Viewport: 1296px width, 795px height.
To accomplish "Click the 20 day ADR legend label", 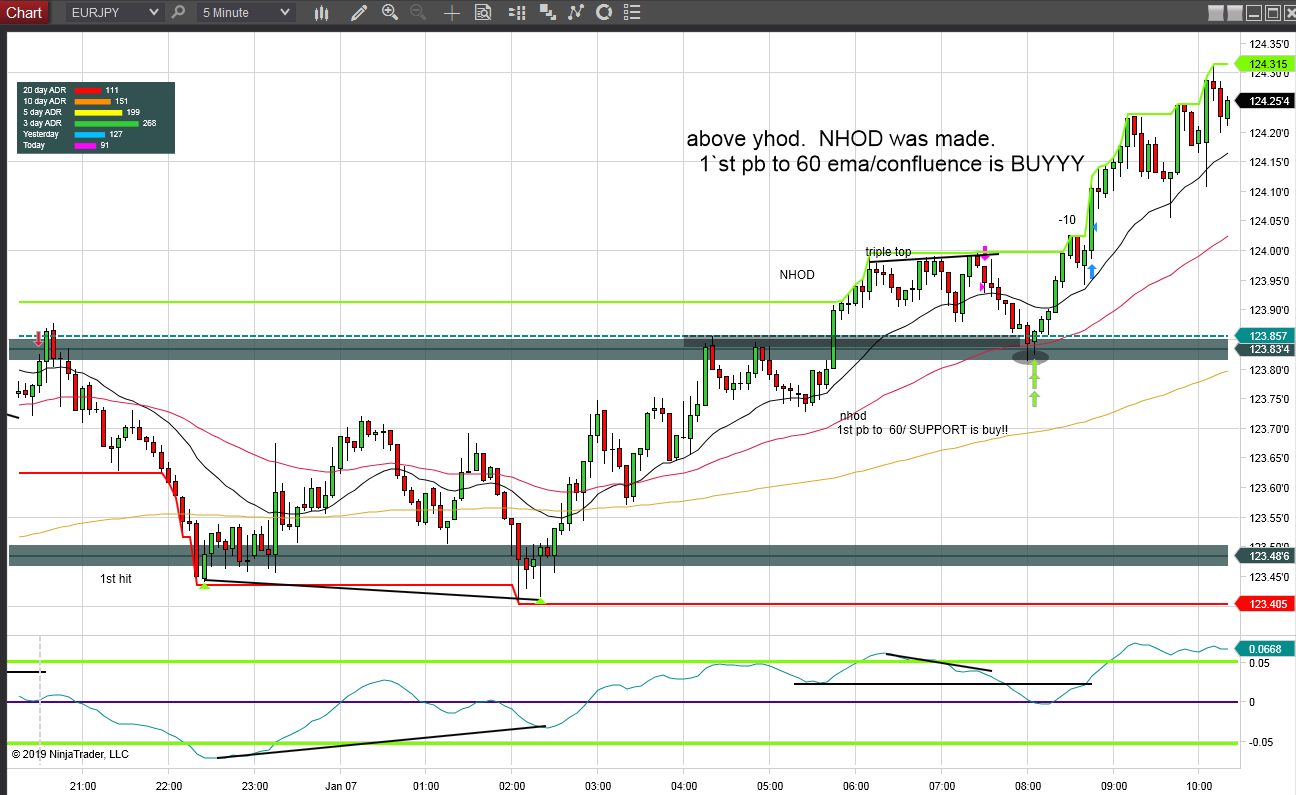I will [x=45, y=90].
